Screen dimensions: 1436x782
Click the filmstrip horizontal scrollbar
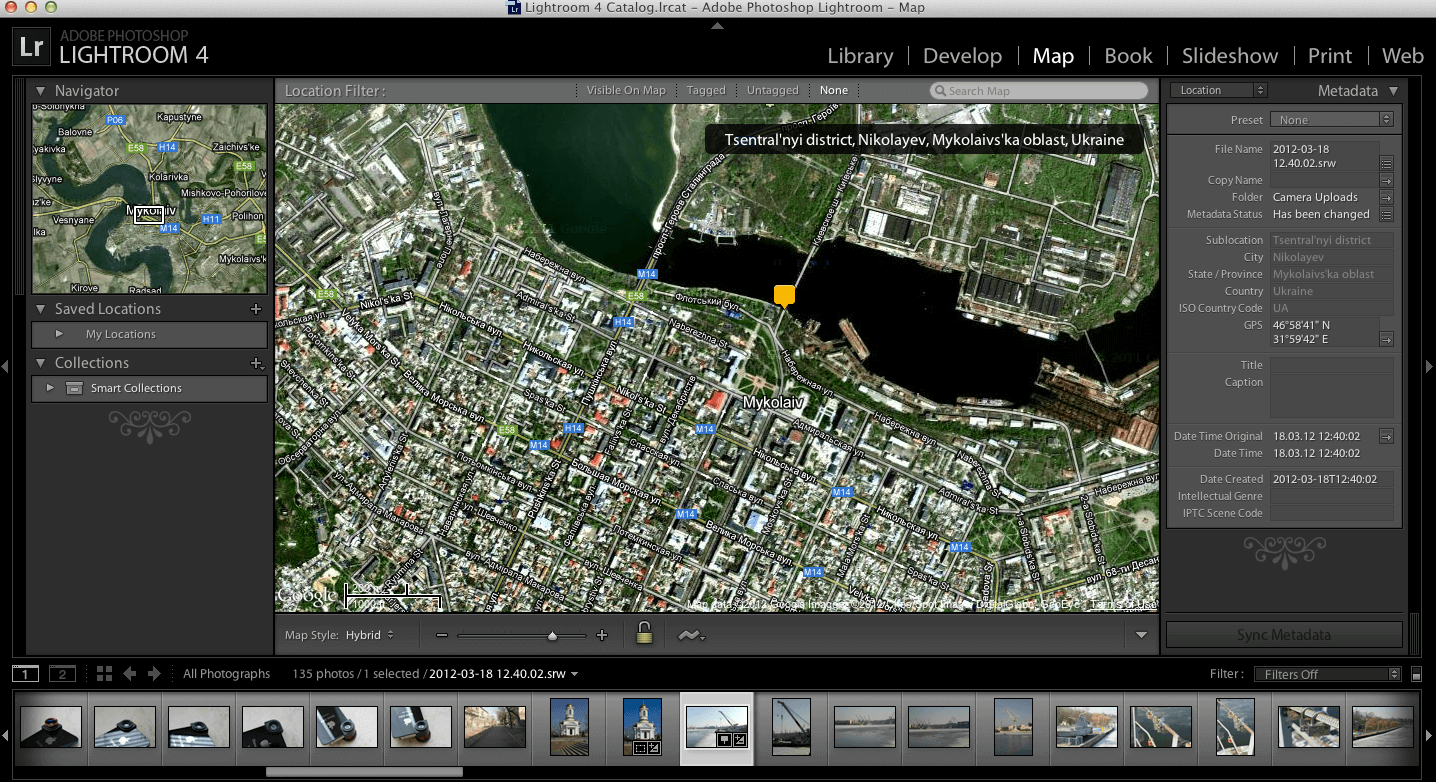(364, 772)
